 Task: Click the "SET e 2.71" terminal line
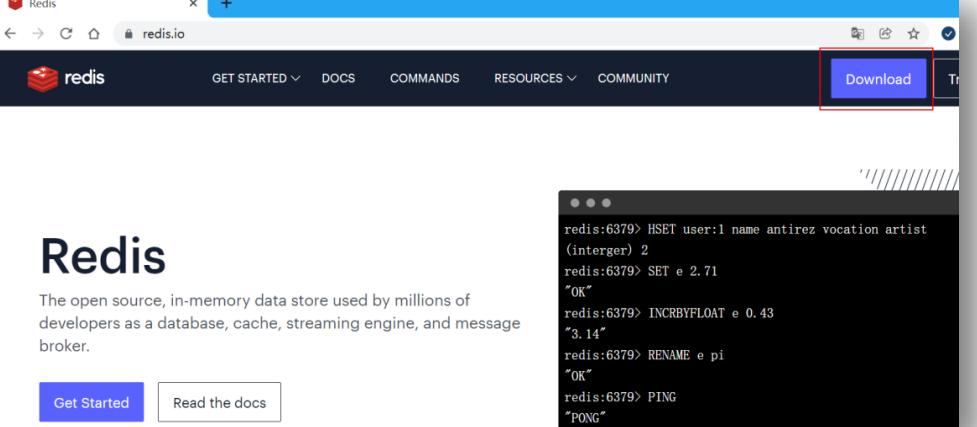click(x=641, y=271)
